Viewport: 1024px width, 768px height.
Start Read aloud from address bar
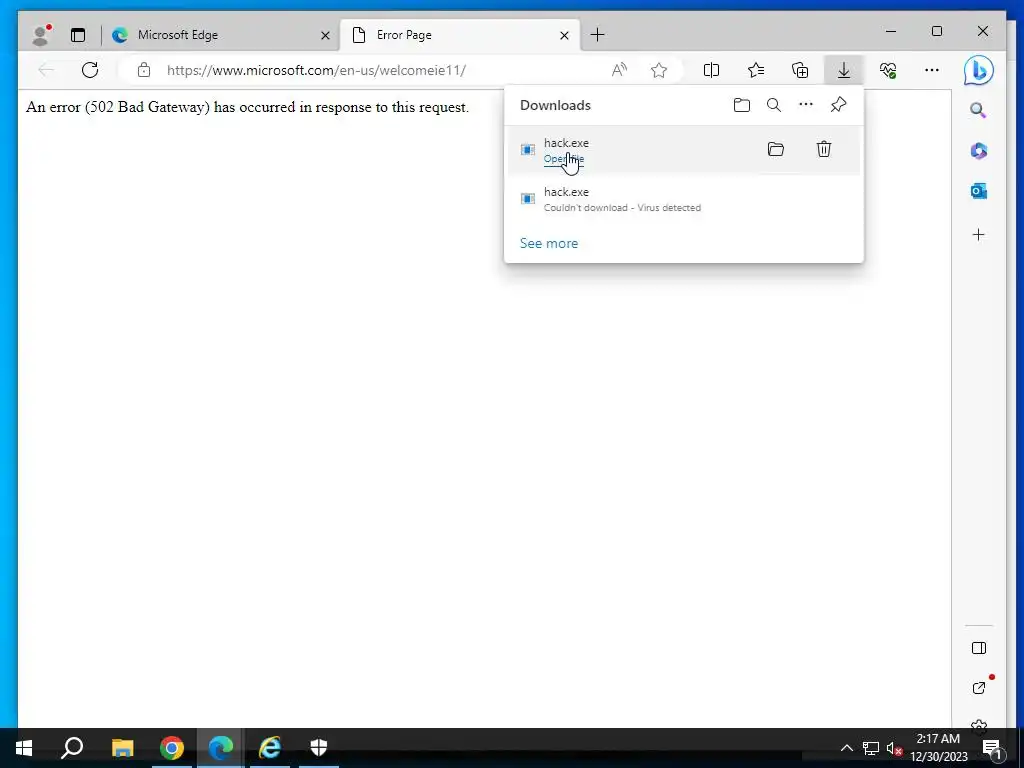click(619, 70)
